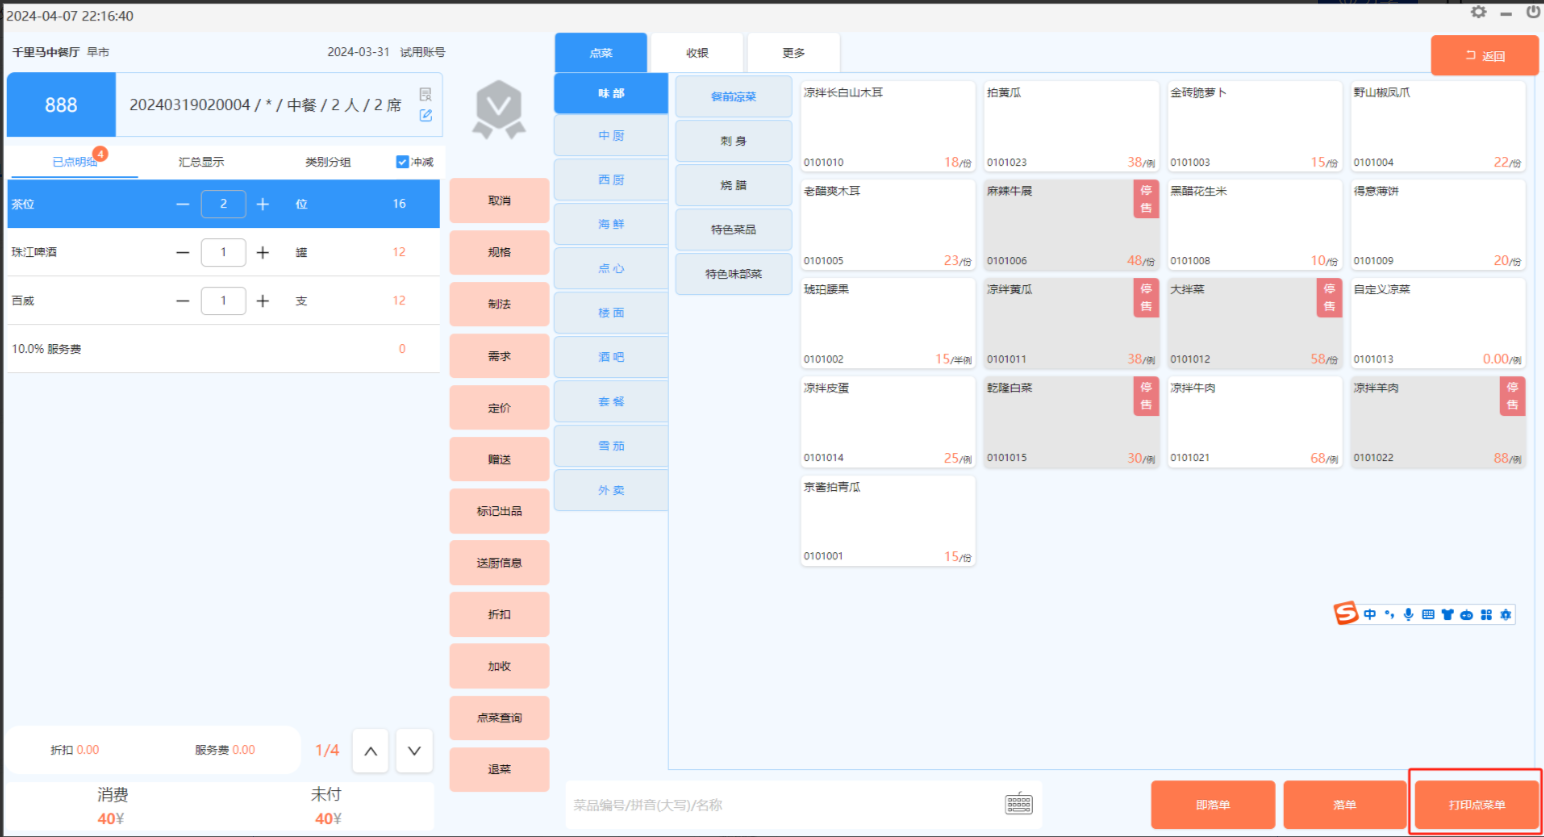Add the 拍黄瓜 dish to the order
This screenshot has height=837, width=1544.
click(x=1070, y=127)
